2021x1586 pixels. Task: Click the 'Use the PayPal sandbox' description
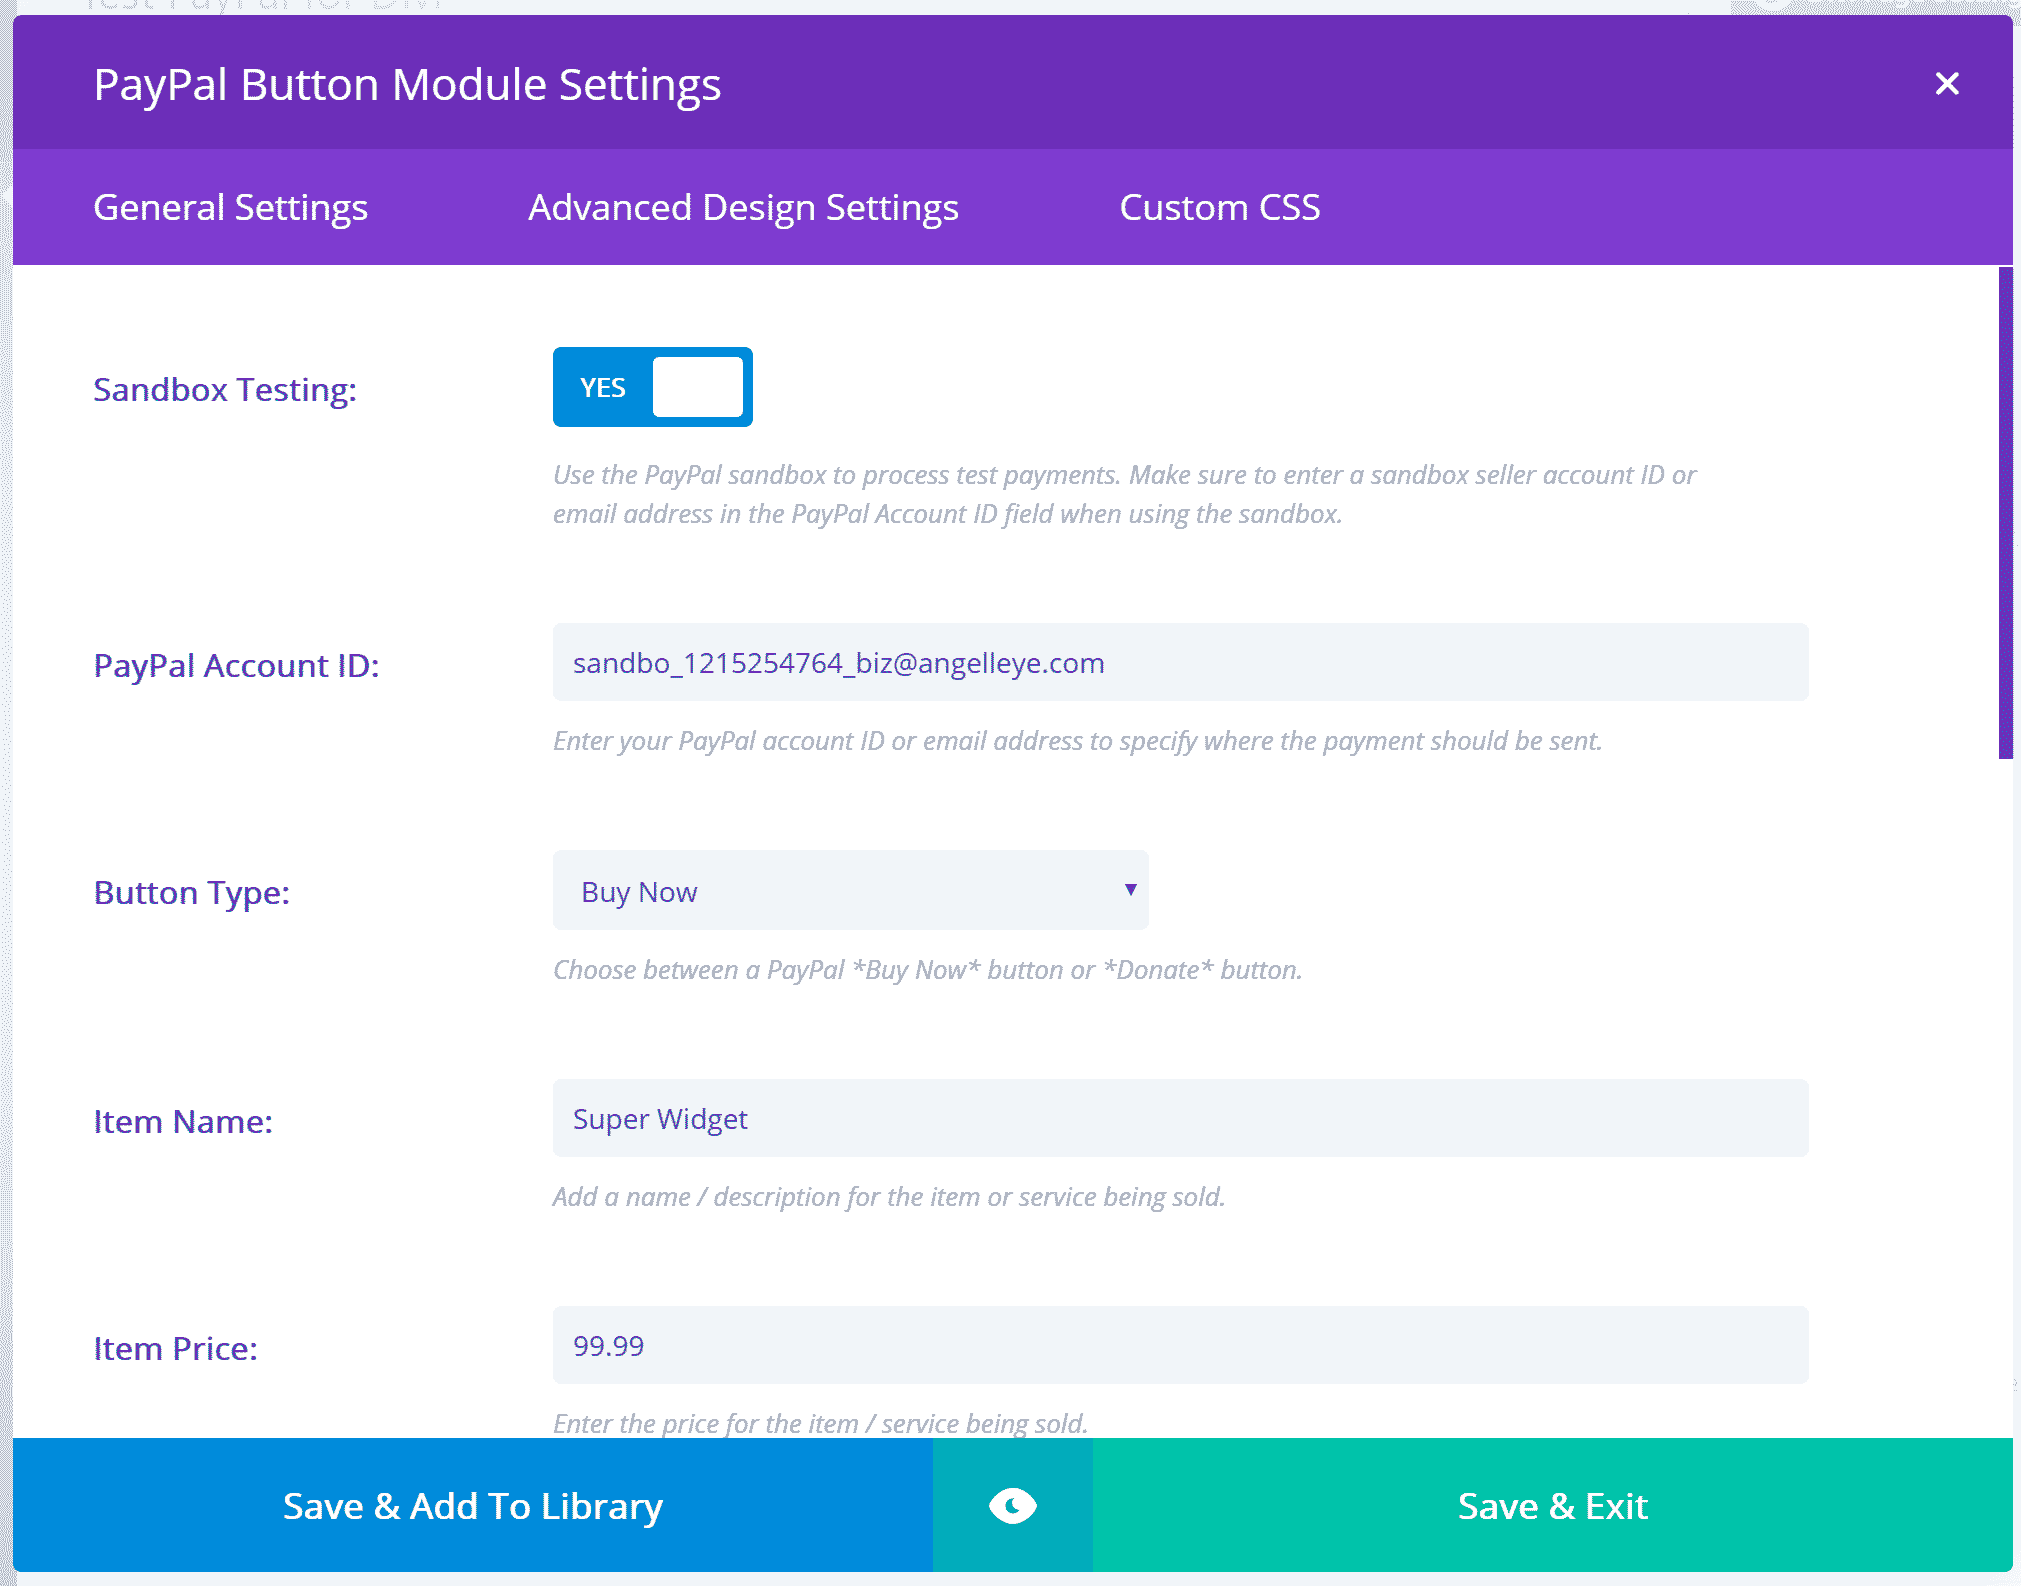1124,494
